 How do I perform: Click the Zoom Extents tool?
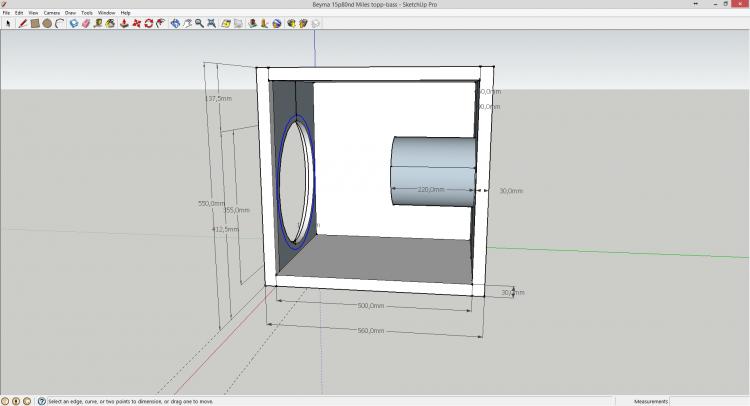[x=211, y=23]
